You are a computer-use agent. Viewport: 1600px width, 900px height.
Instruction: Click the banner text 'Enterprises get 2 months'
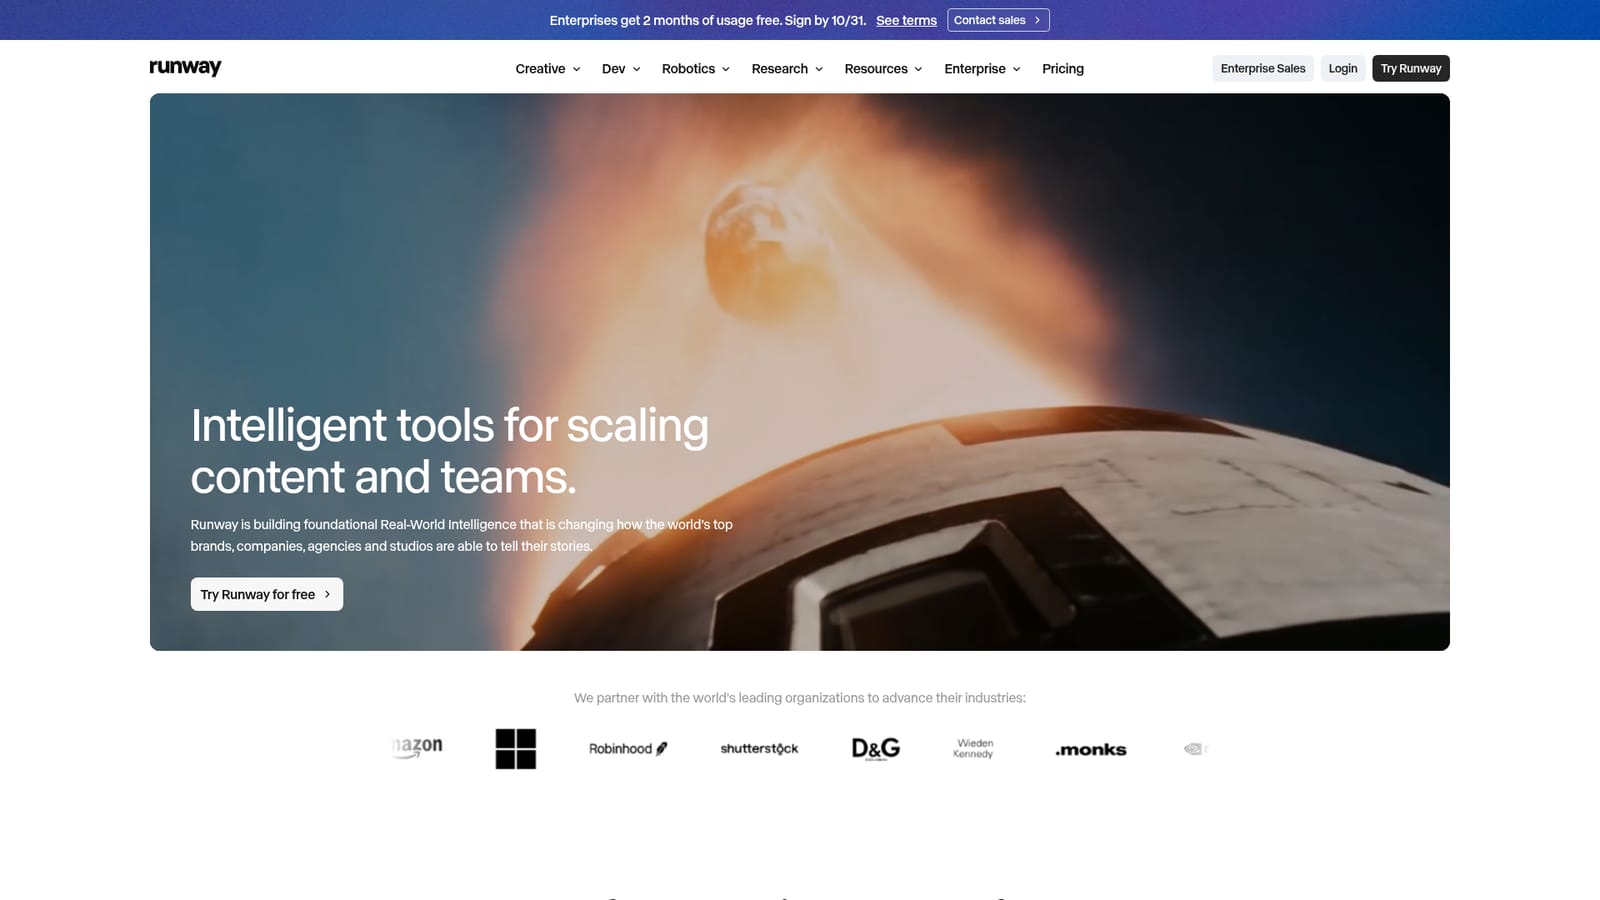point(708,20)
